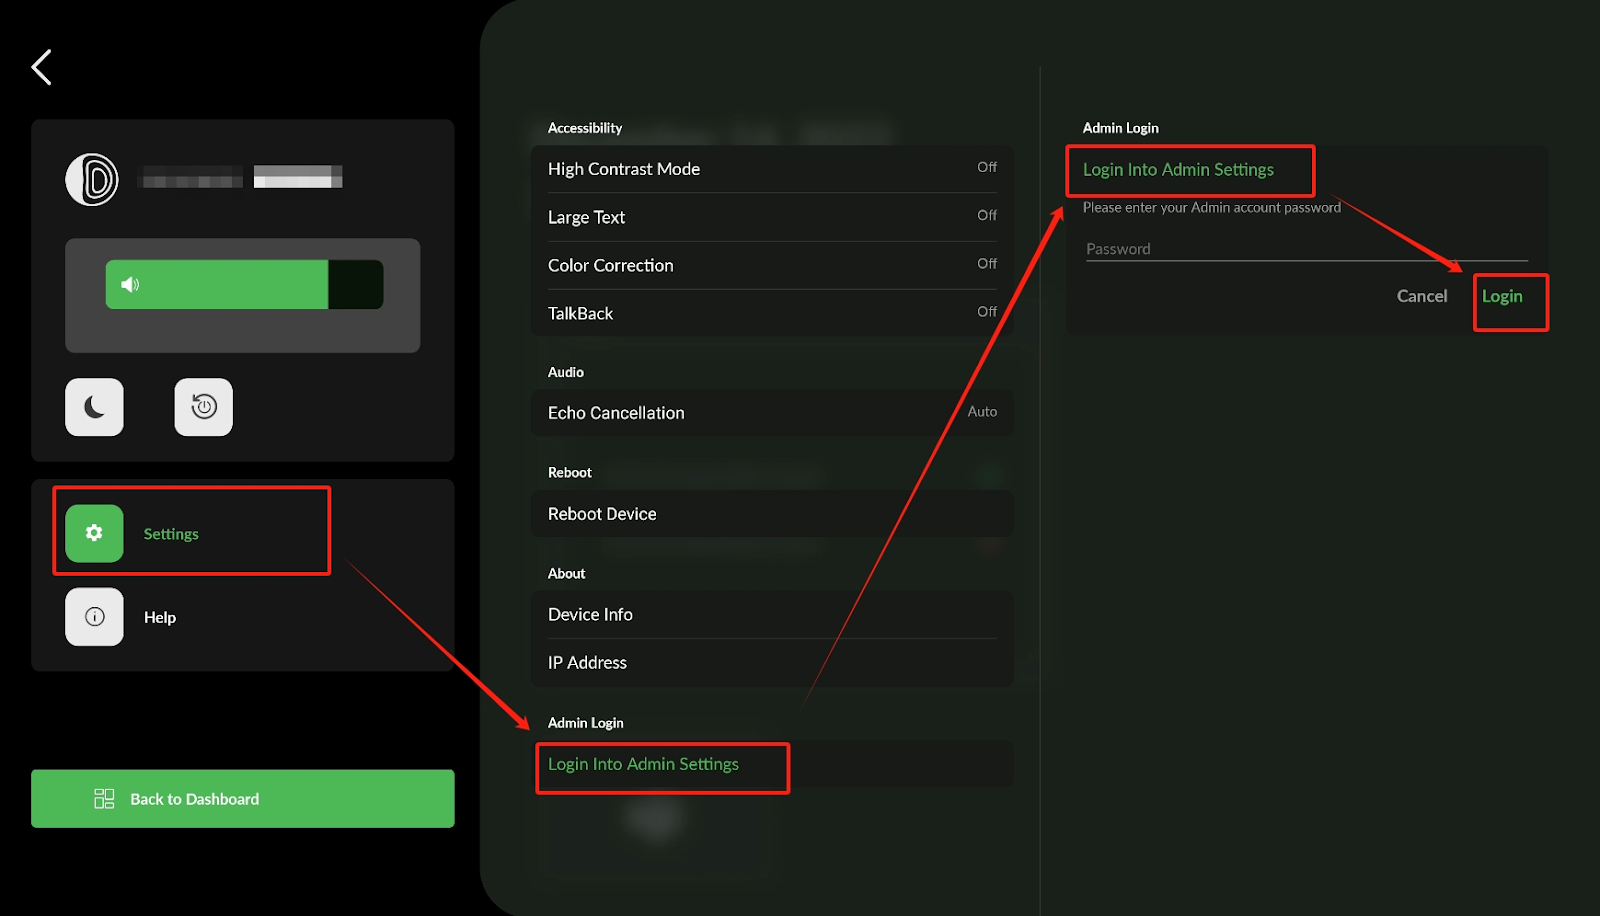Click the speaker volume icon

pyautogui.click(x=130, y=285)
